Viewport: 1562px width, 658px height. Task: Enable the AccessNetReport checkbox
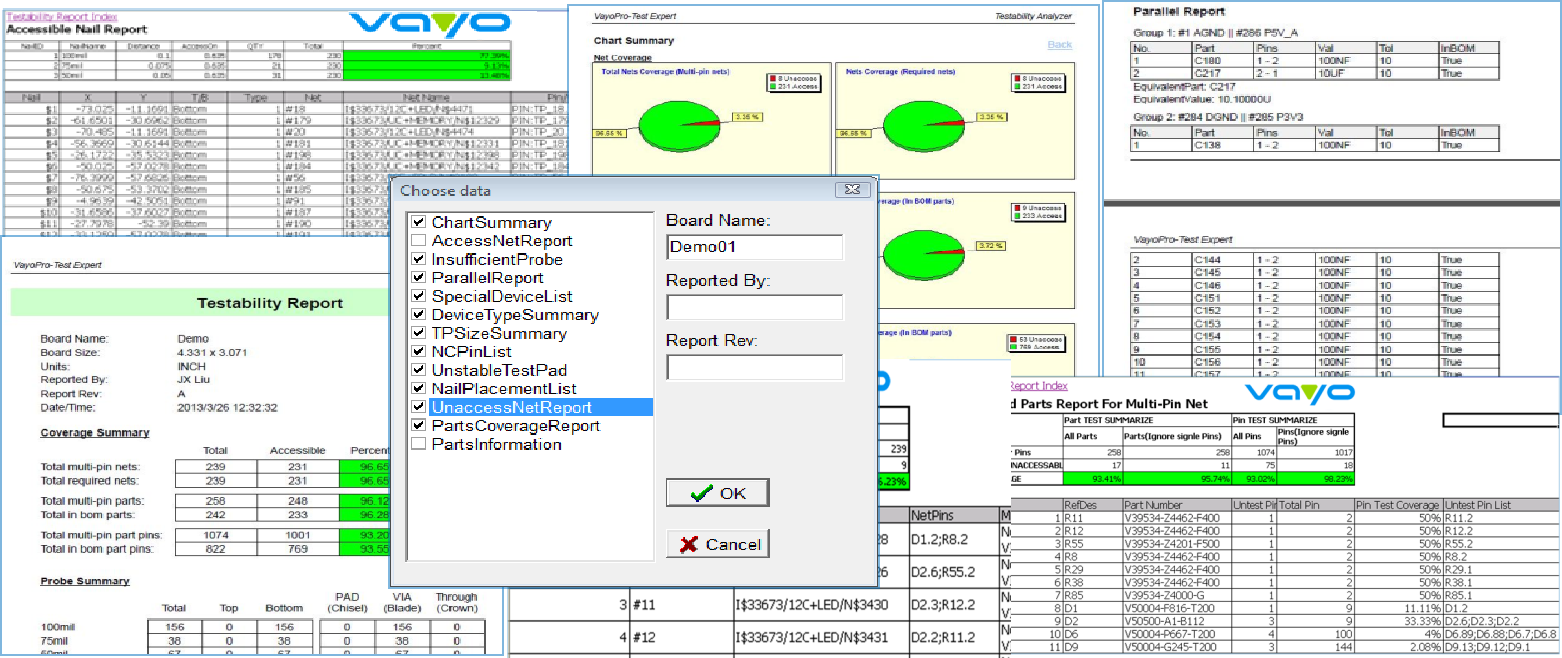pos(419,241)
